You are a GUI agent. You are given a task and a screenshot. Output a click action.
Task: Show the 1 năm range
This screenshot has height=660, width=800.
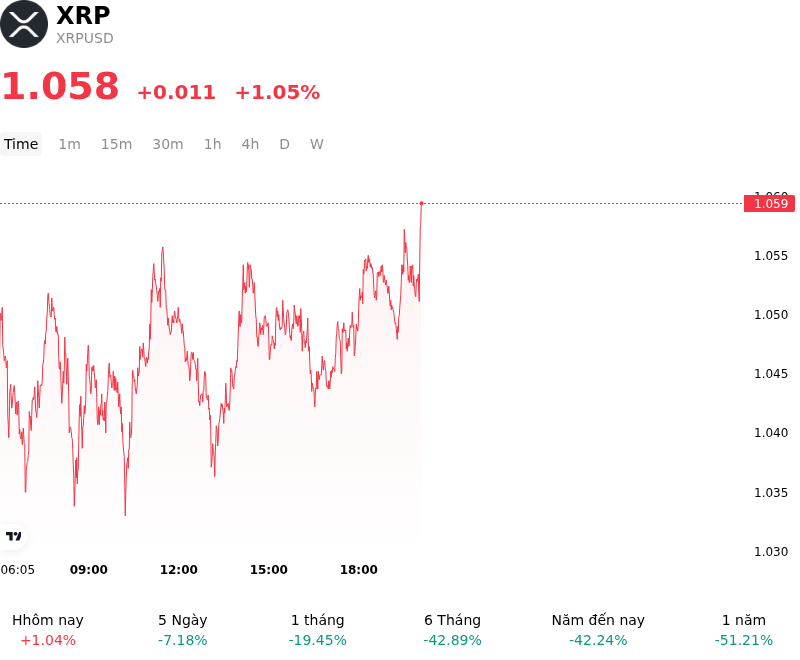[x=744, y=630]
